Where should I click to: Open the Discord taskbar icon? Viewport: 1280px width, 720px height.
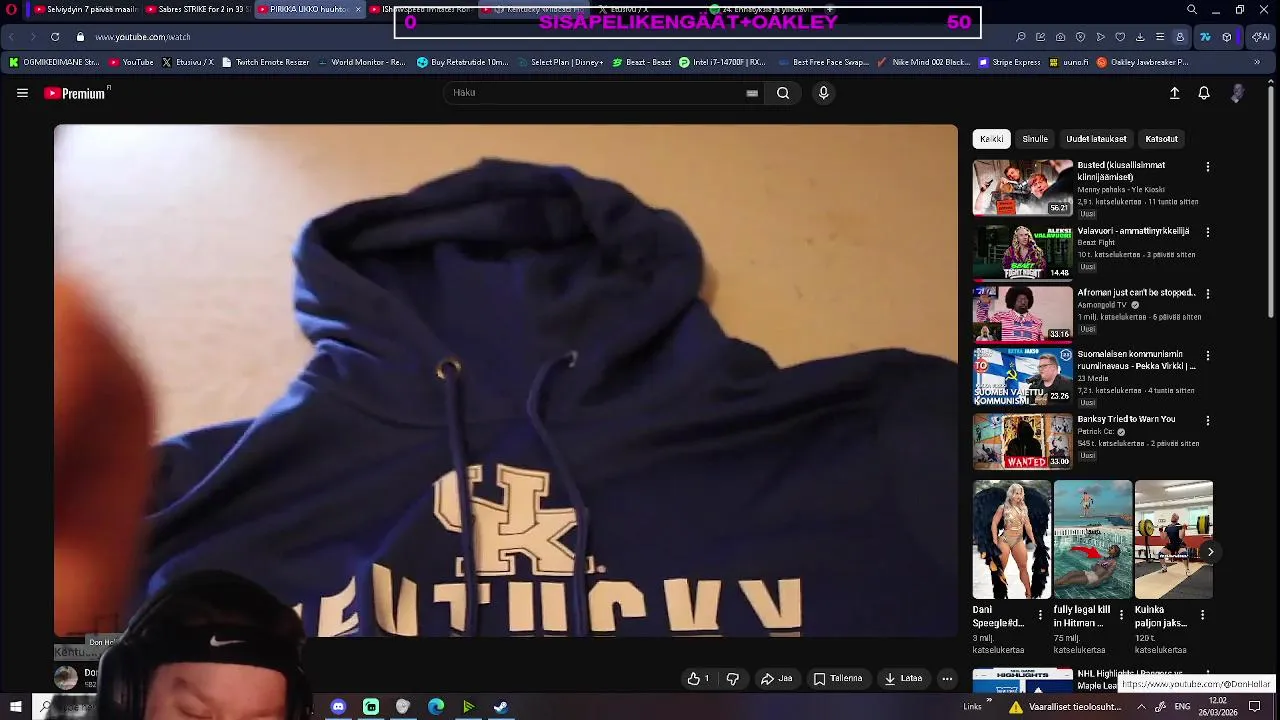[338, 707]
